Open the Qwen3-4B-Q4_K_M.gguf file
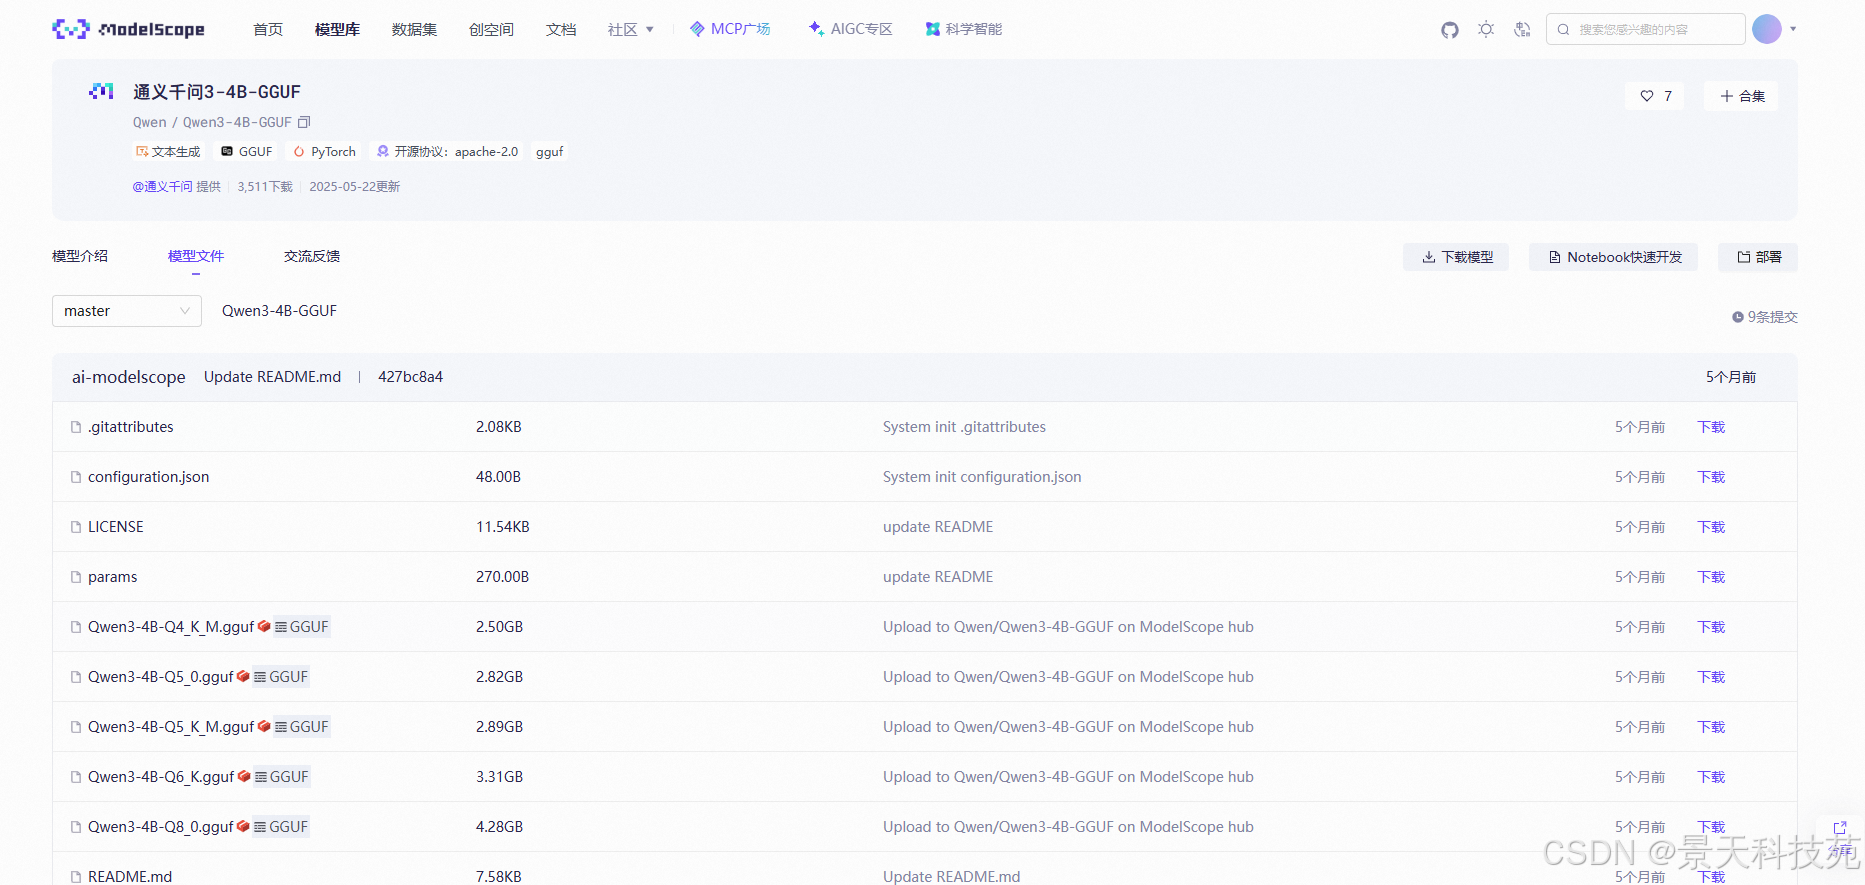Viewport: 1865px width, 885px height. pos(171,627)
